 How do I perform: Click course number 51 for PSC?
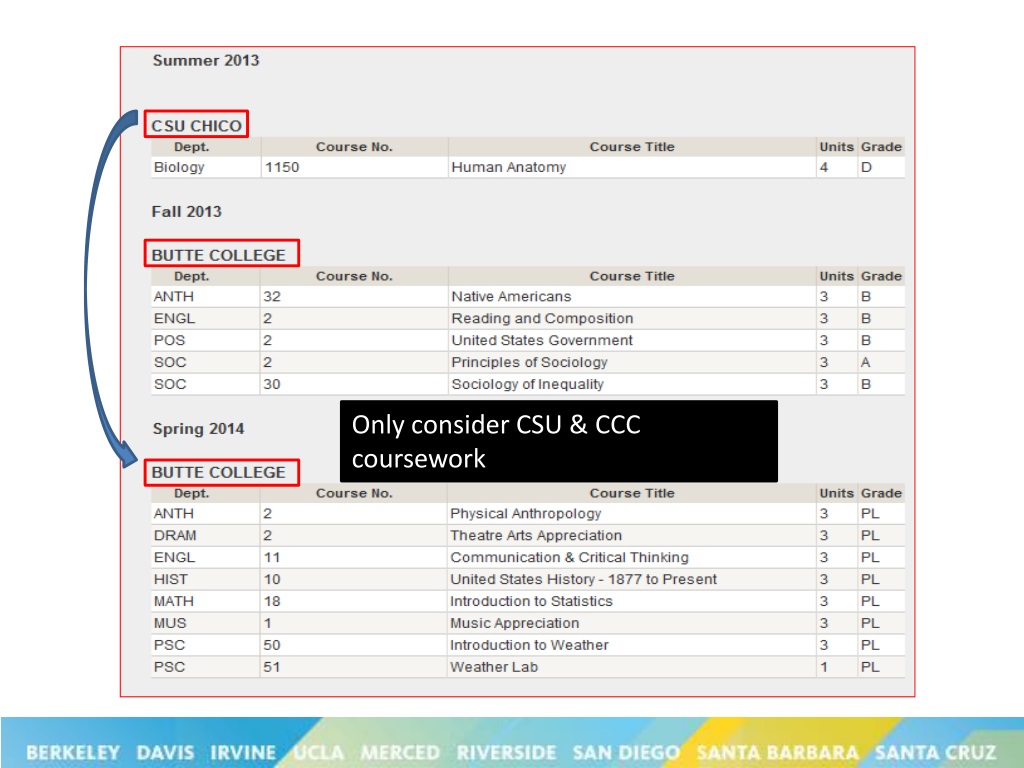pyautogui.click(x=272, y=667)
